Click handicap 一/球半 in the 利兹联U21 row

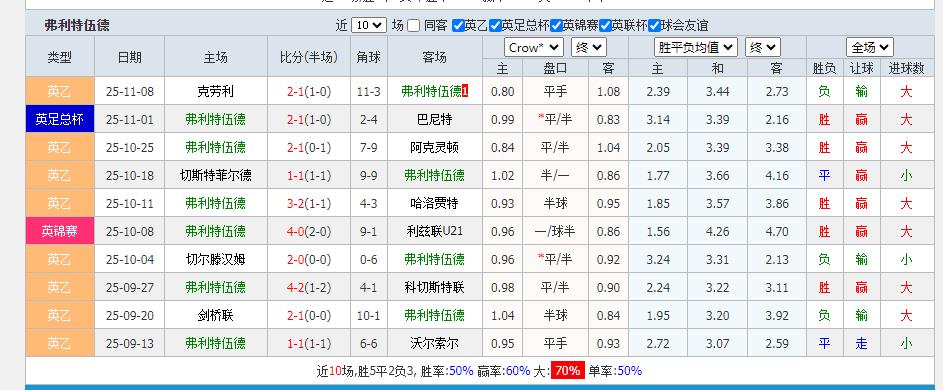point(555,231)
